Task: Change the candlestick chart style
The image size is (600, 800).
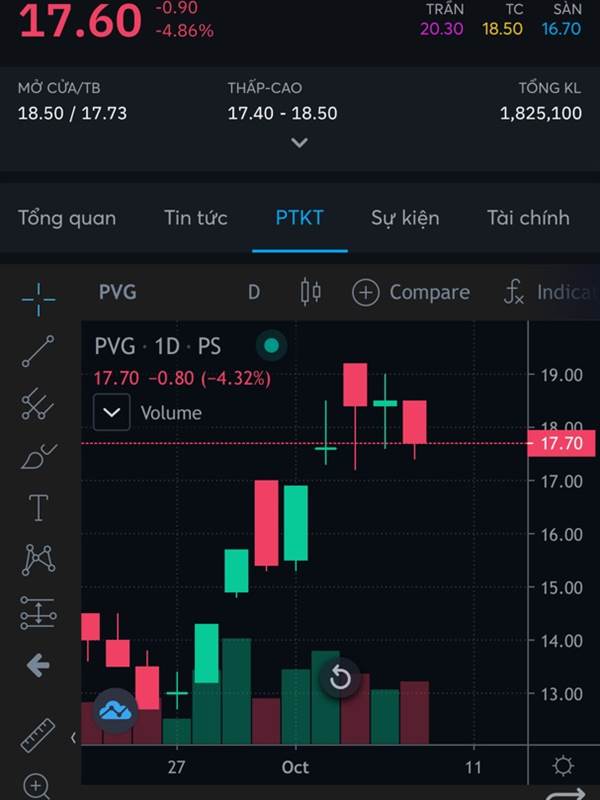Action: (x=311, y=292)
